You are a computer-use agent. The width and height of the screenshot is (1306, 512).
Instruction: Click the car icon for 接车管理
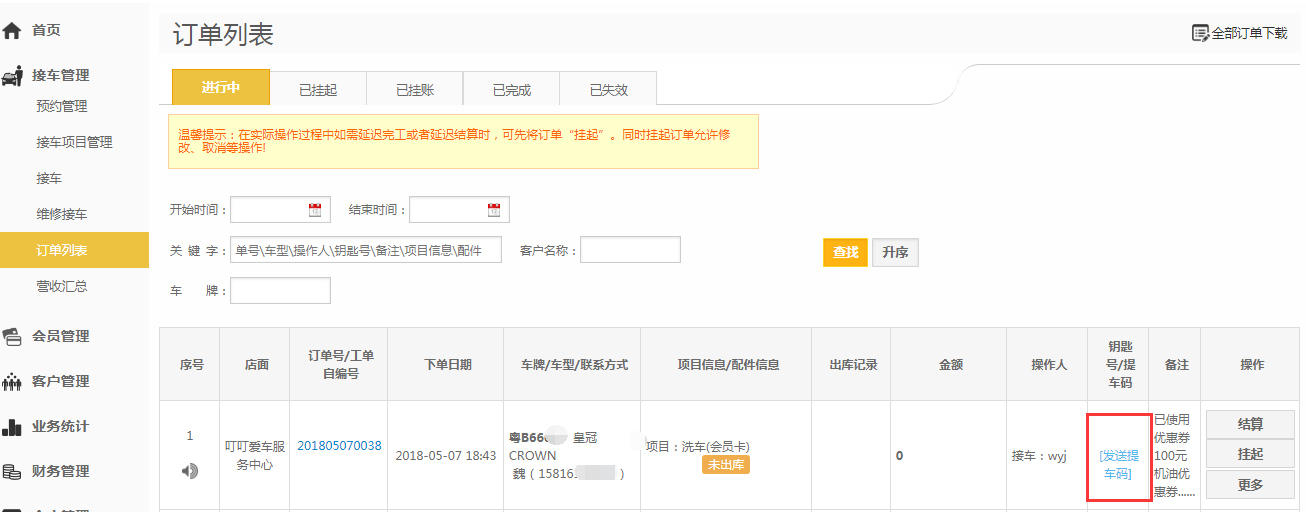point(12,75)
